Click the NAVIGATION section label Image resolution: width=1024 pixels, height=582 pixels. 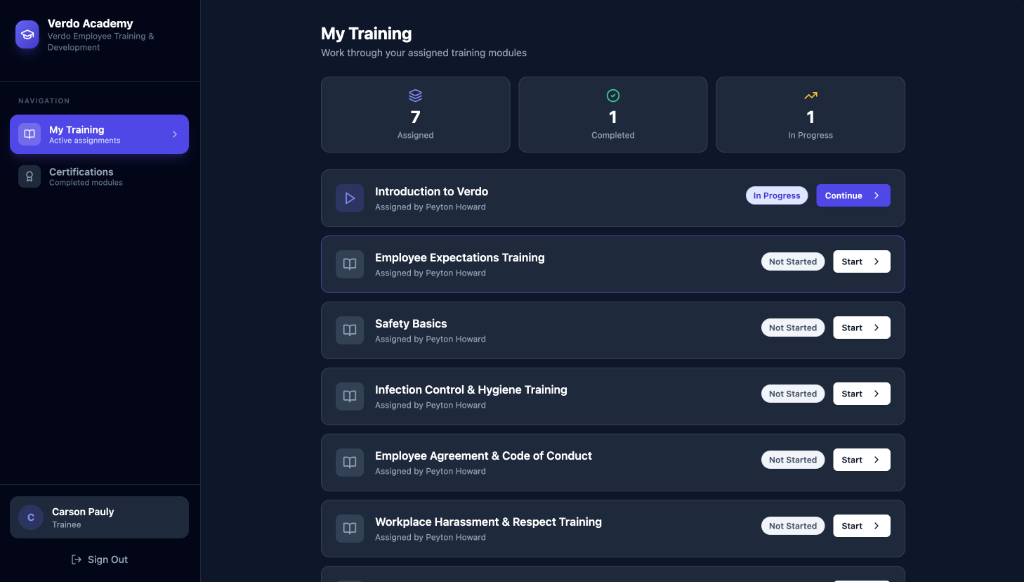(44, 101)
